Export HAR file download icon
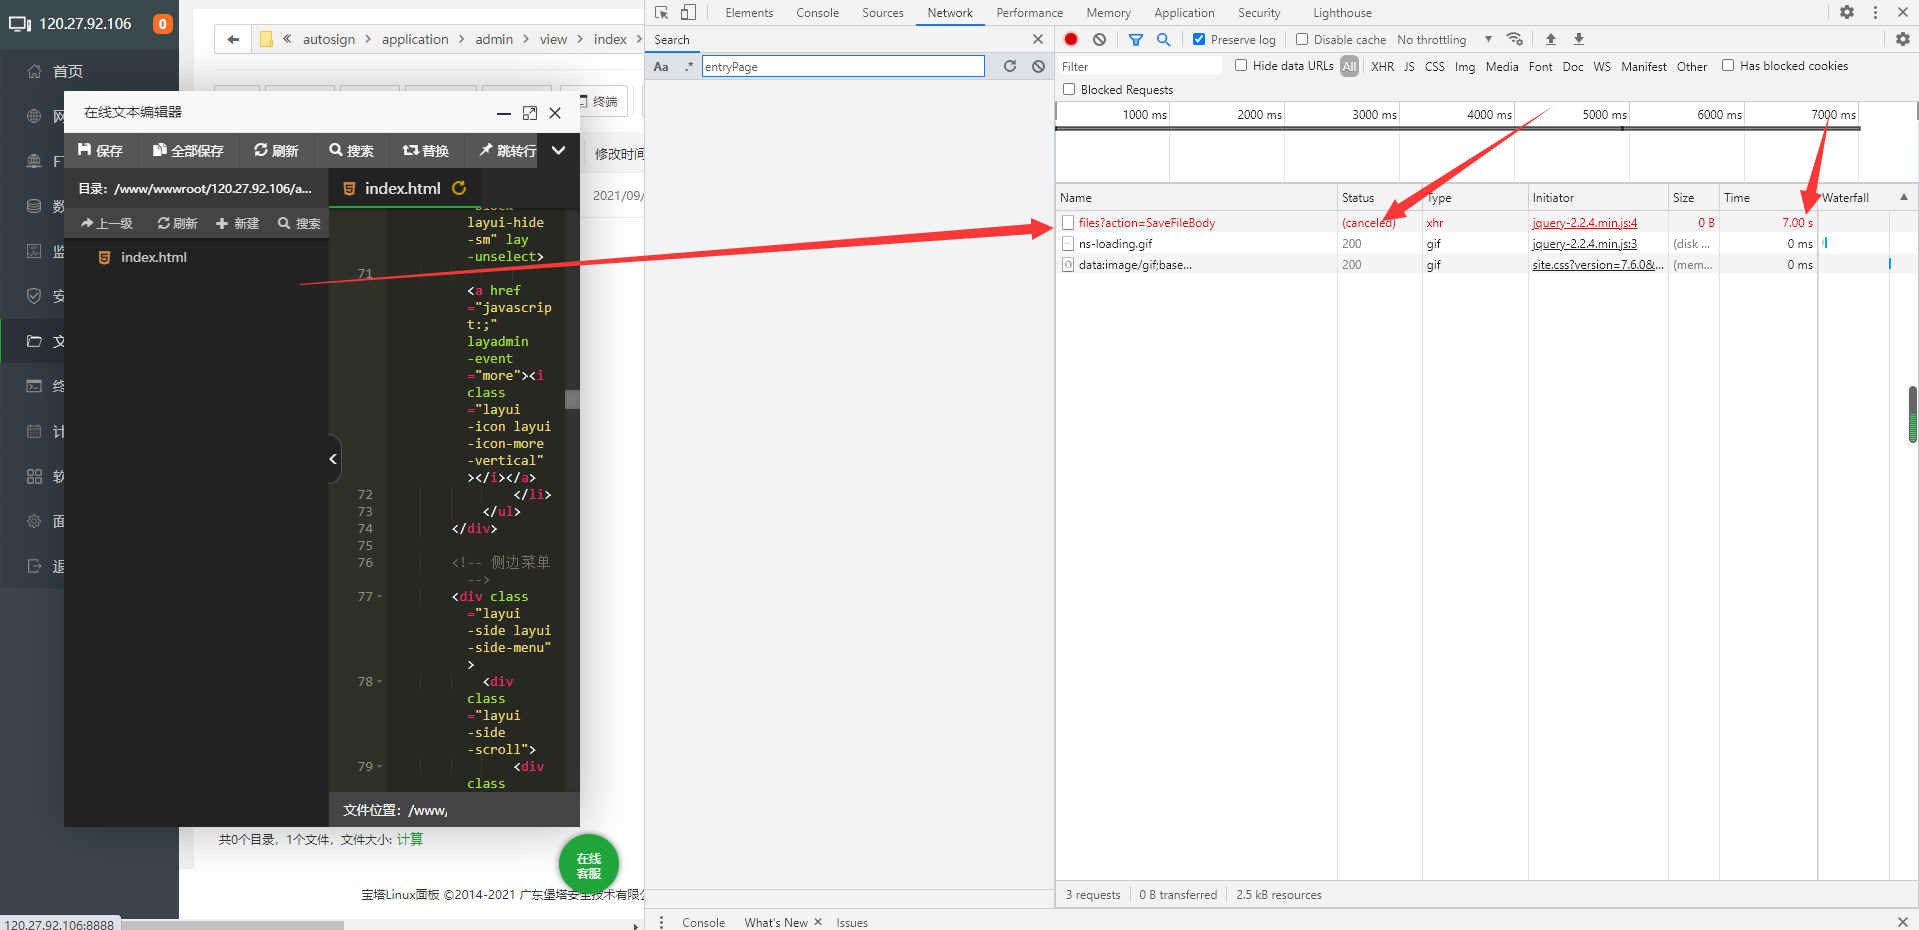 (x=1579, y=39)
